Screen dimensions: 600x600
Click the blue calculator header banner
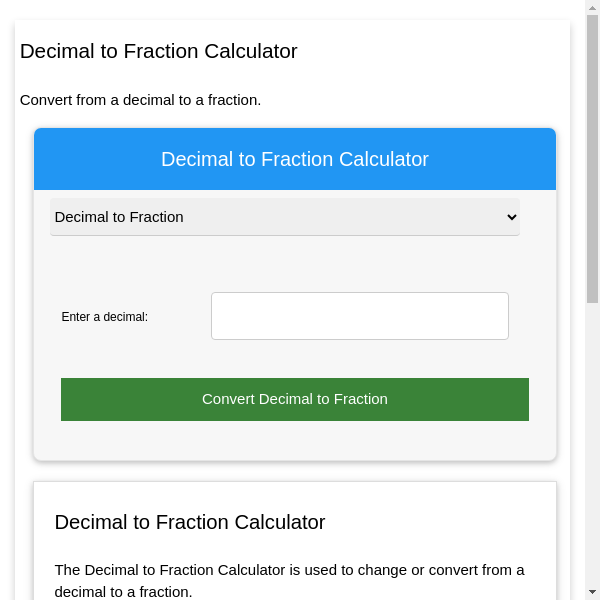(295, 159)
